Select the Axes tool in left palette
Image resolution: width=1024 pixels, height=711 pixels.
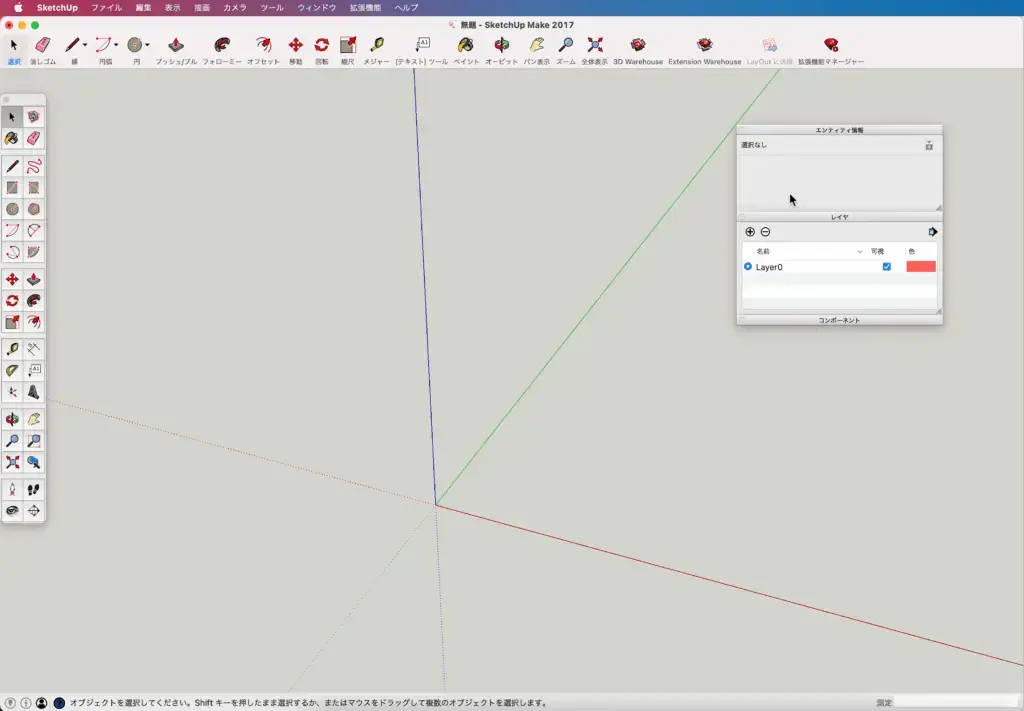(x=12, y=392)
